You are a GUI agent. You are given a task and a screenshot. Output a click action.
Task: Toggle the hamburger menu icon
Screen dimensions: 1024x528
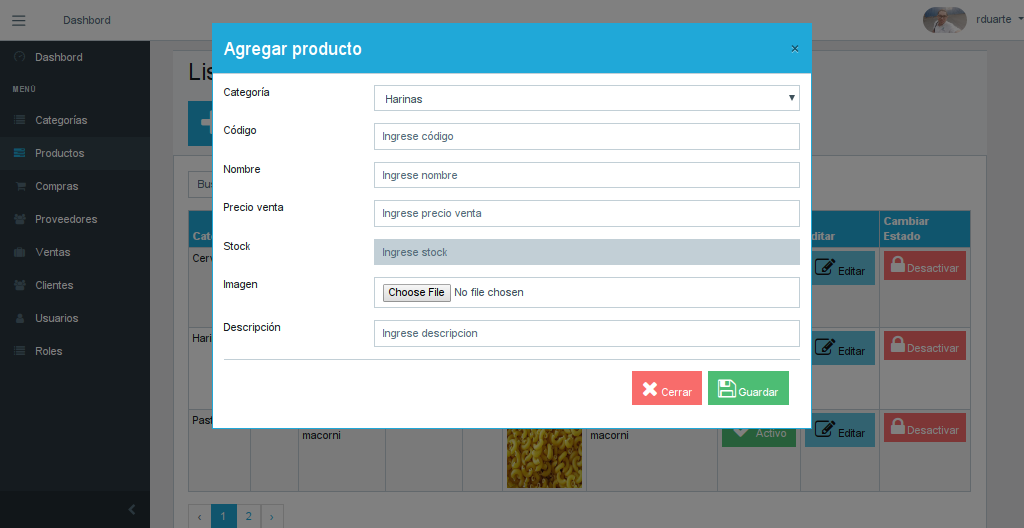(19, 20)
